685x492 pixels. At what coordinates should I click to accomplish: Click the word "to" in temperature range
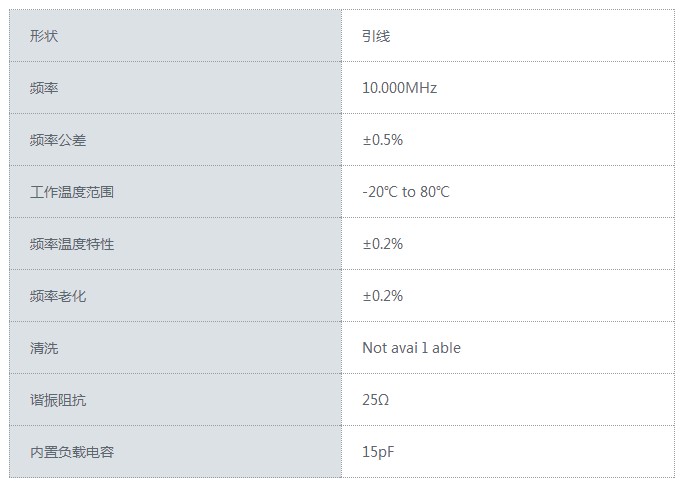point(408,192)
